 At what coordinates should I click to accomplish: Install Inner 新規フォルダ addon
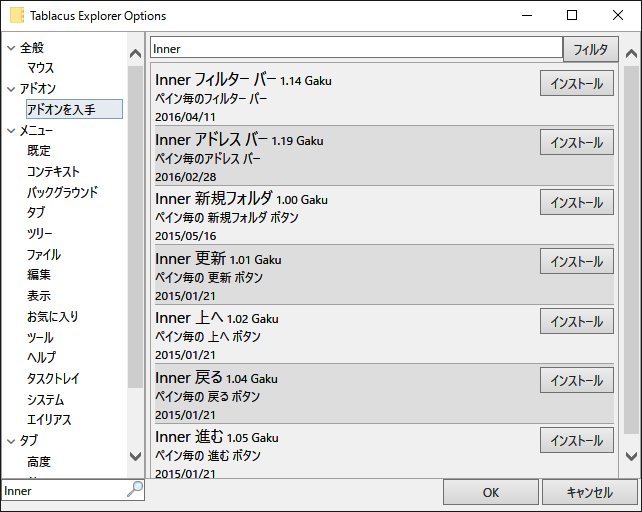576,202
